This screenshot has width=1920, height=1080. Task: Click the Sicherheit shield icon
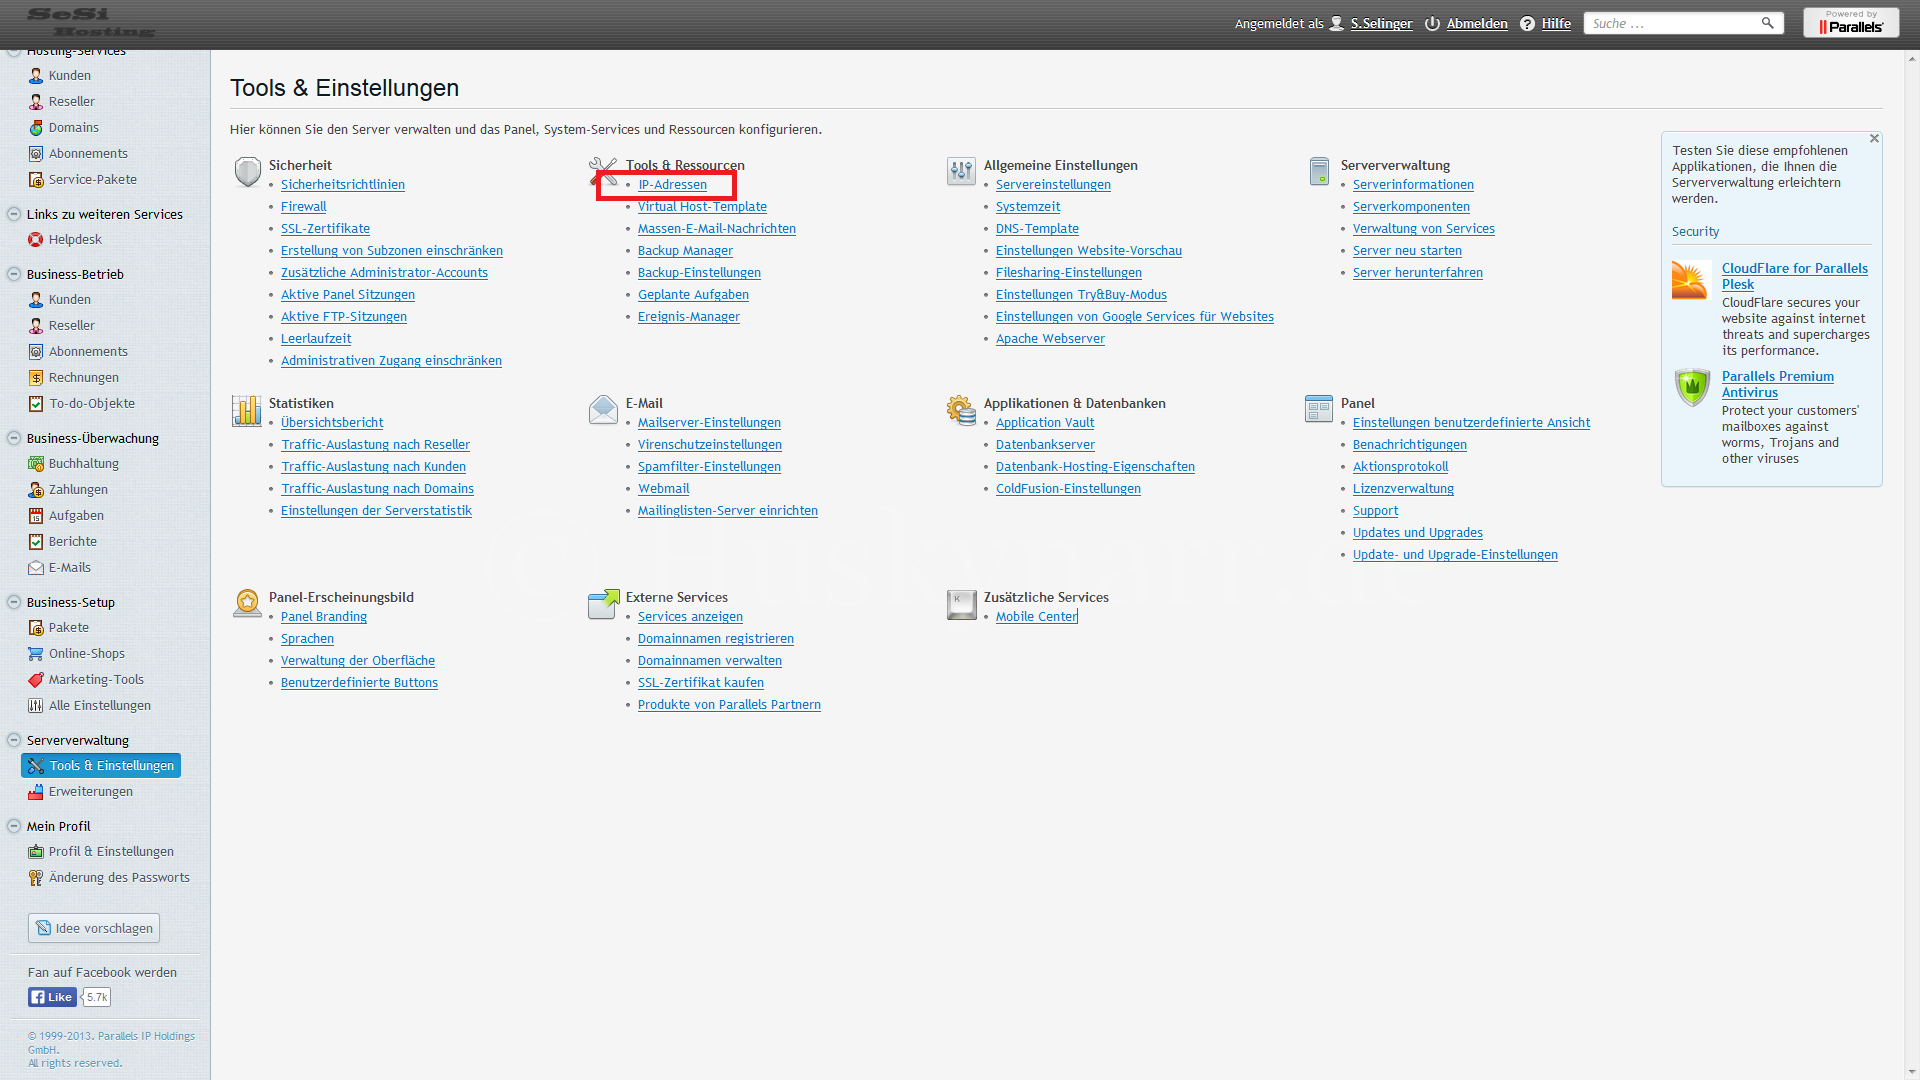(247, 172)
